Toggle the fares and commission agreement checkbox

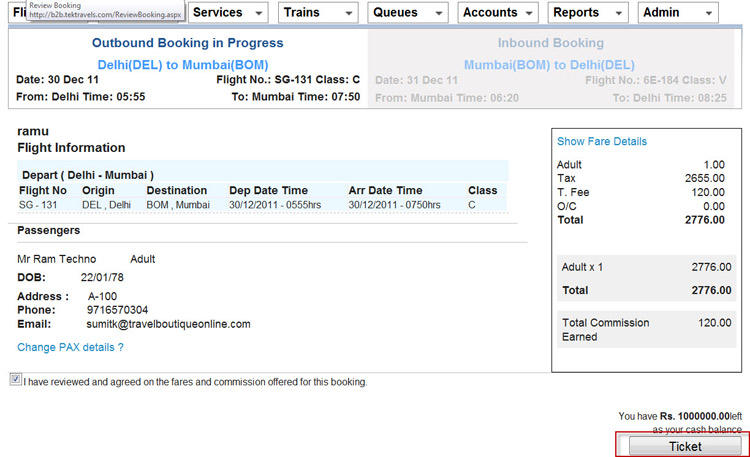[x=15, y=380]
